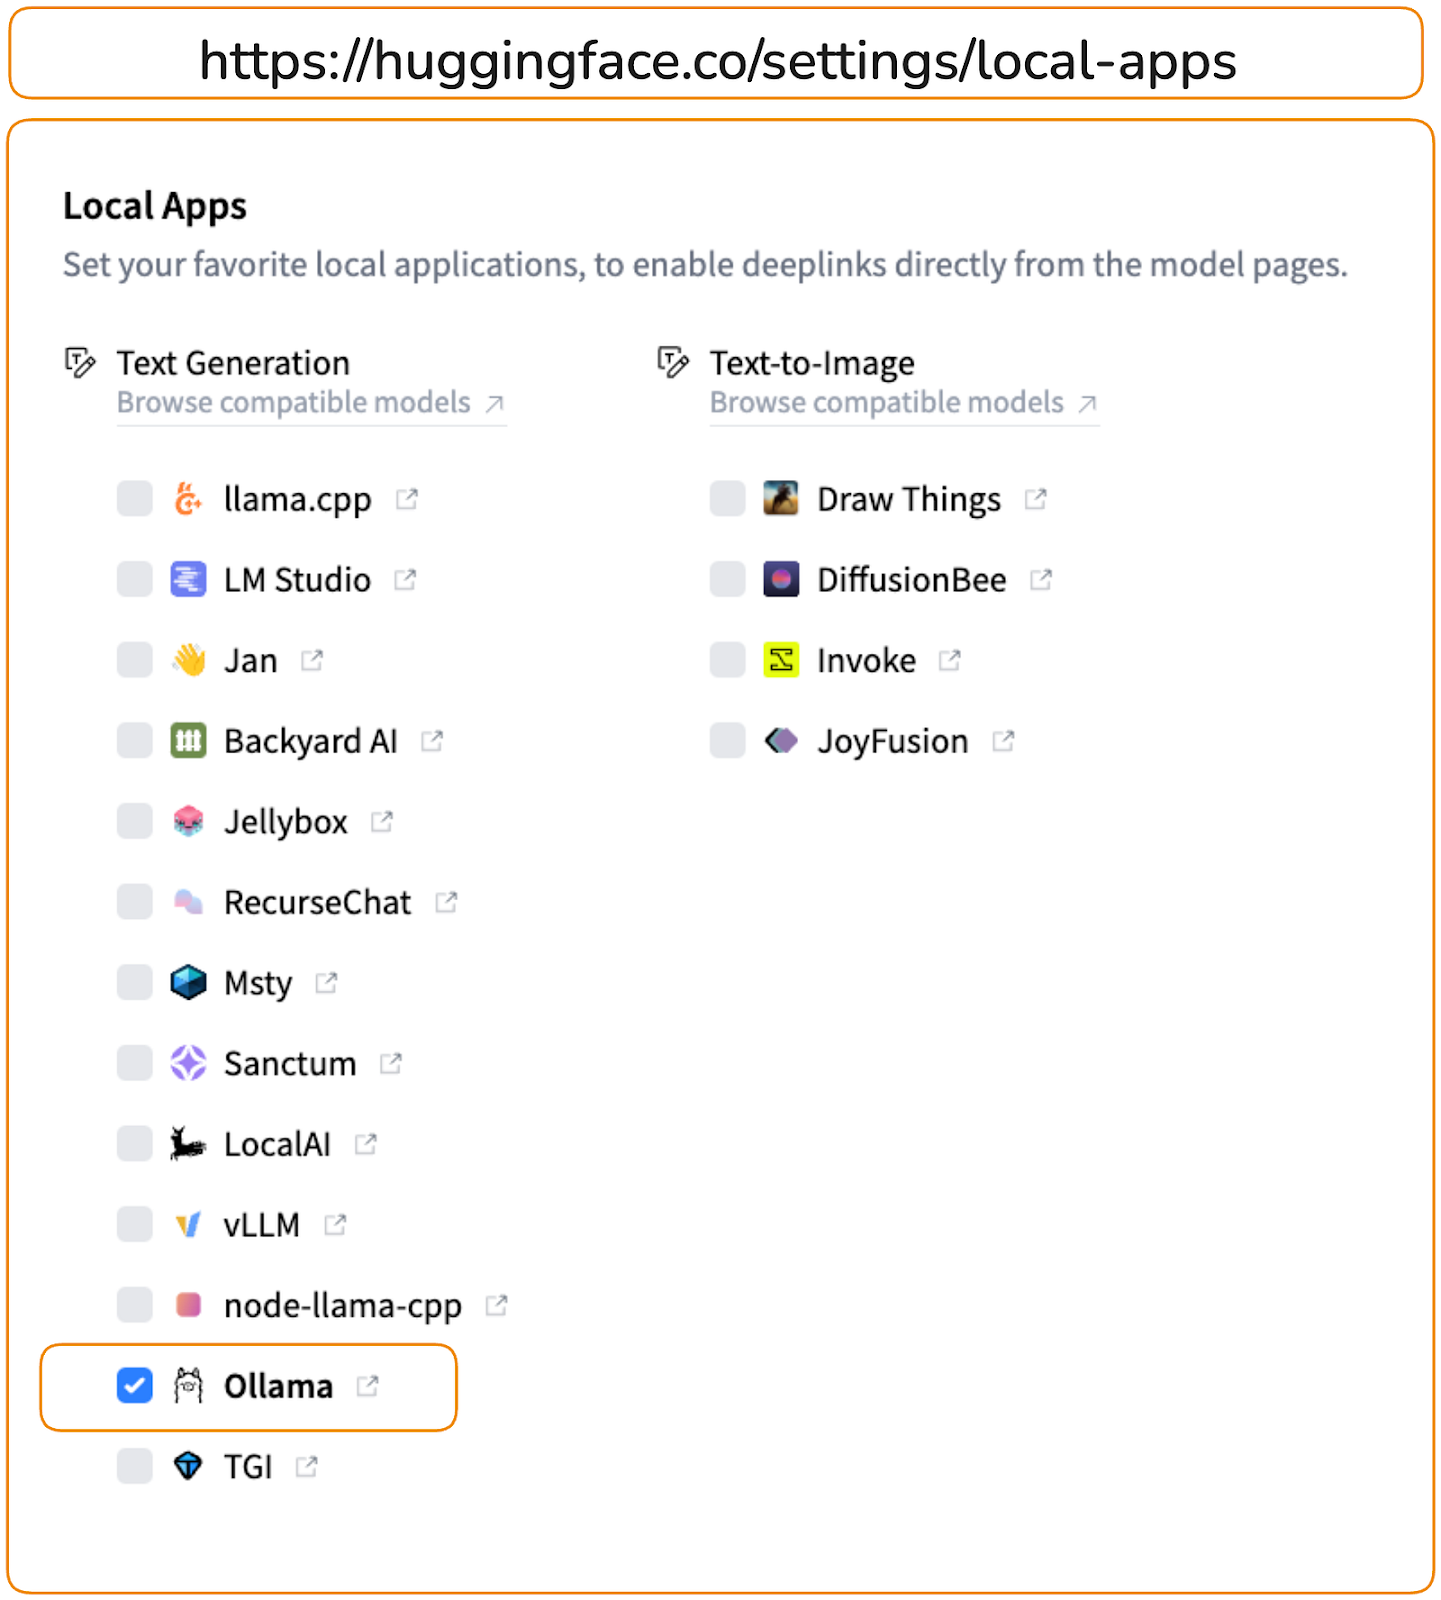Image resolution: width=1441 pixels, height=1600 pixels.
Task: Open llama.cpp external link icon
Action: tap(407, 498)
